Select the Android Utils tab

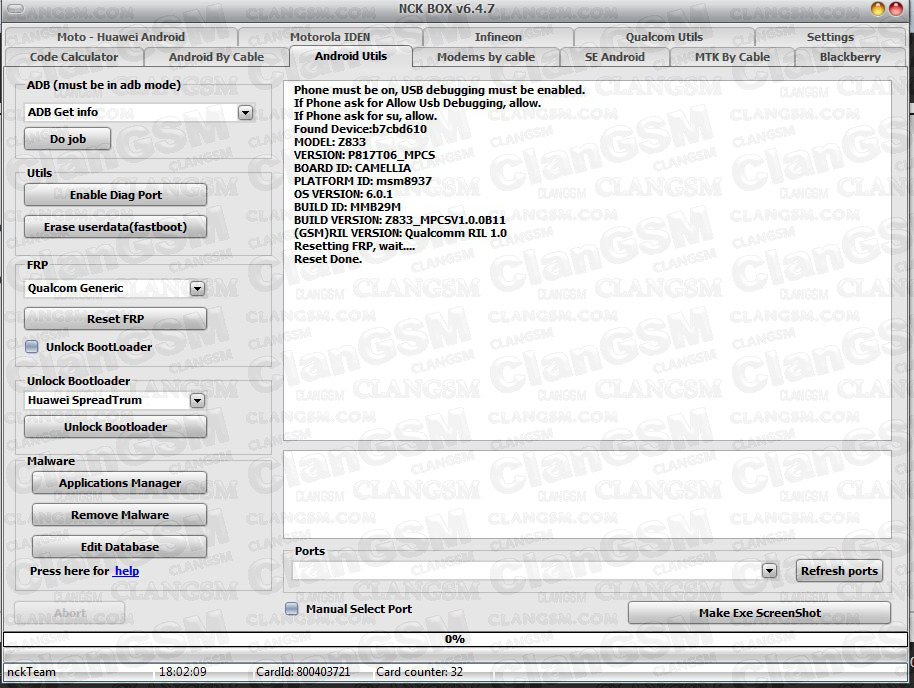pos(351,56)
